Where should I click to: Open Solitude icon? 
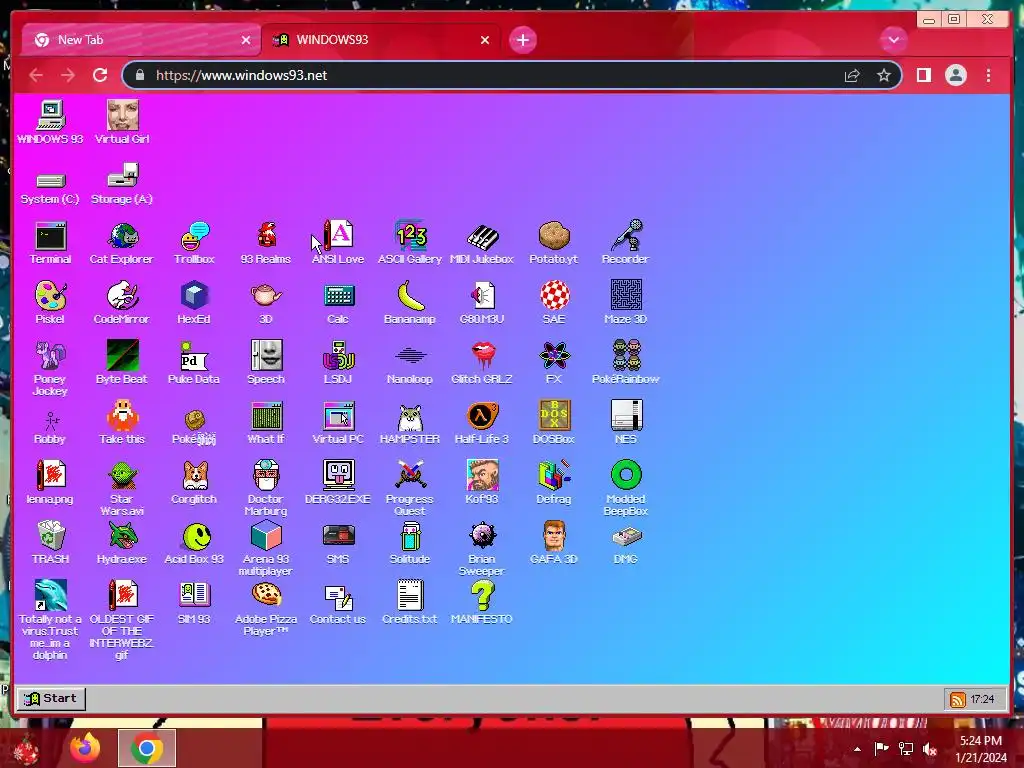[x=410, y=543]
